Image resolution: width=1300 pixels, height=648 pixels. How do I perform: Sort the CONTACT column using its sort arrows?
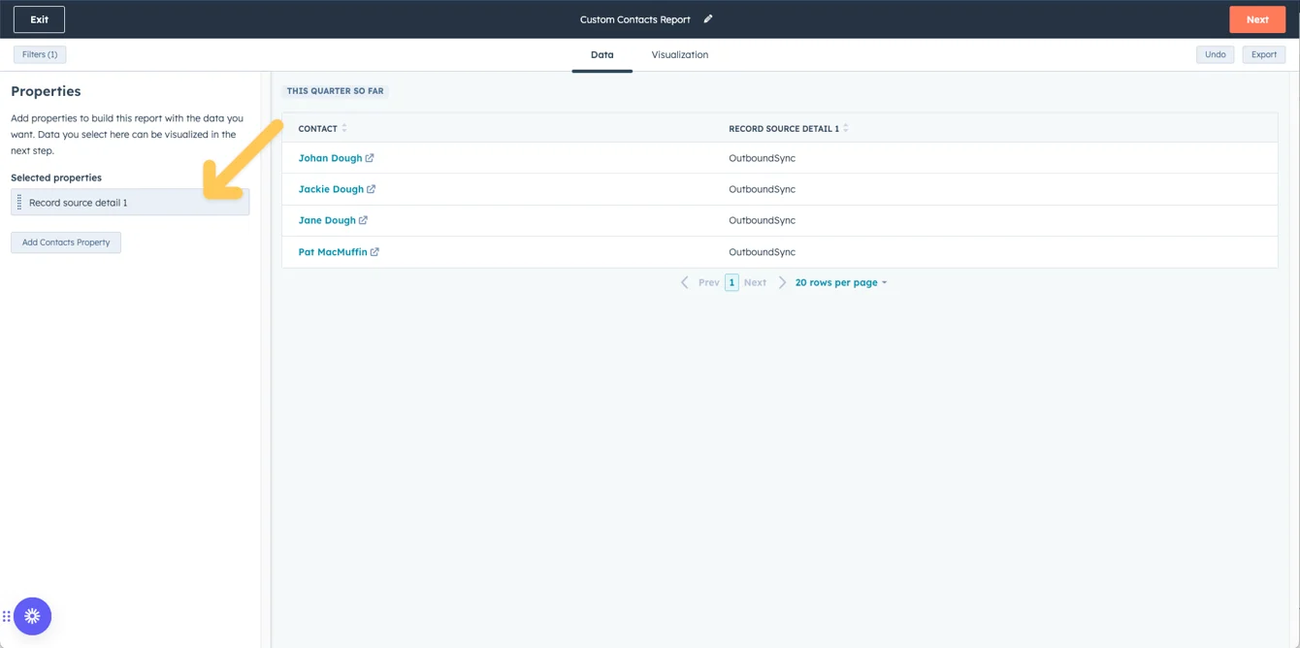(344, 127)
